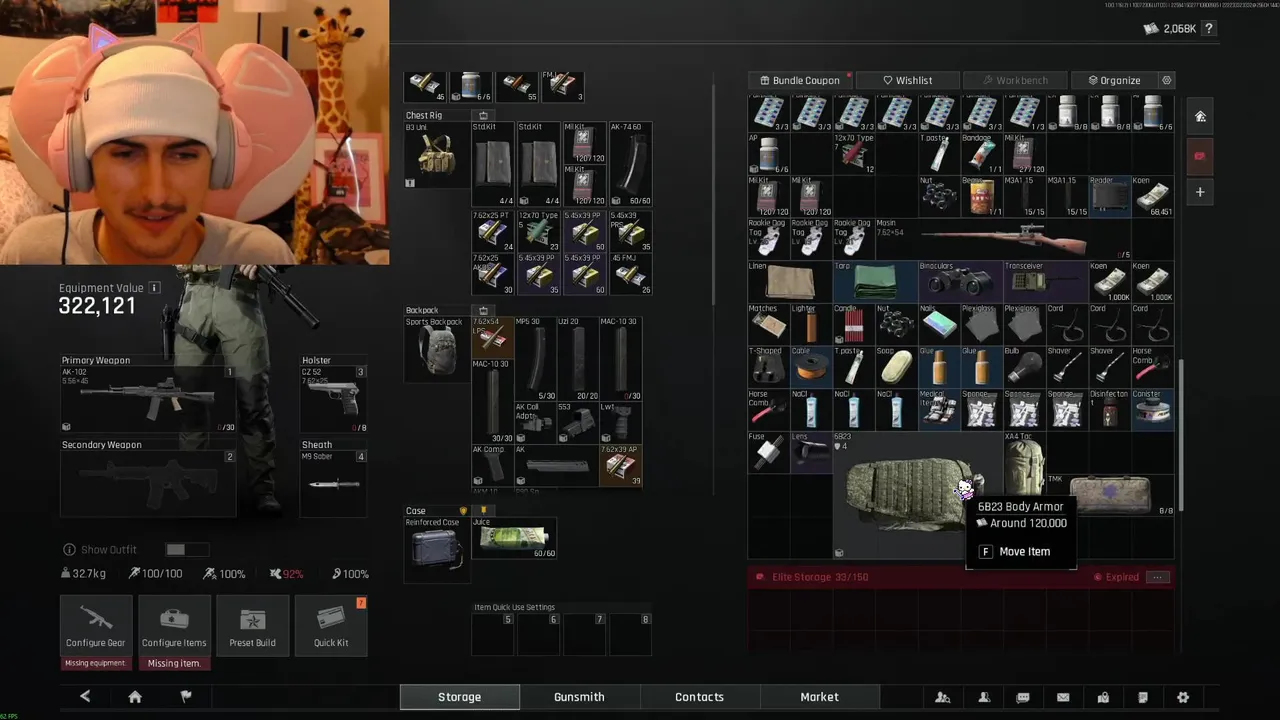Select the Reader item
Image resolution: width=1280 pixels, height=720 pixels.
click(1110, 196)
